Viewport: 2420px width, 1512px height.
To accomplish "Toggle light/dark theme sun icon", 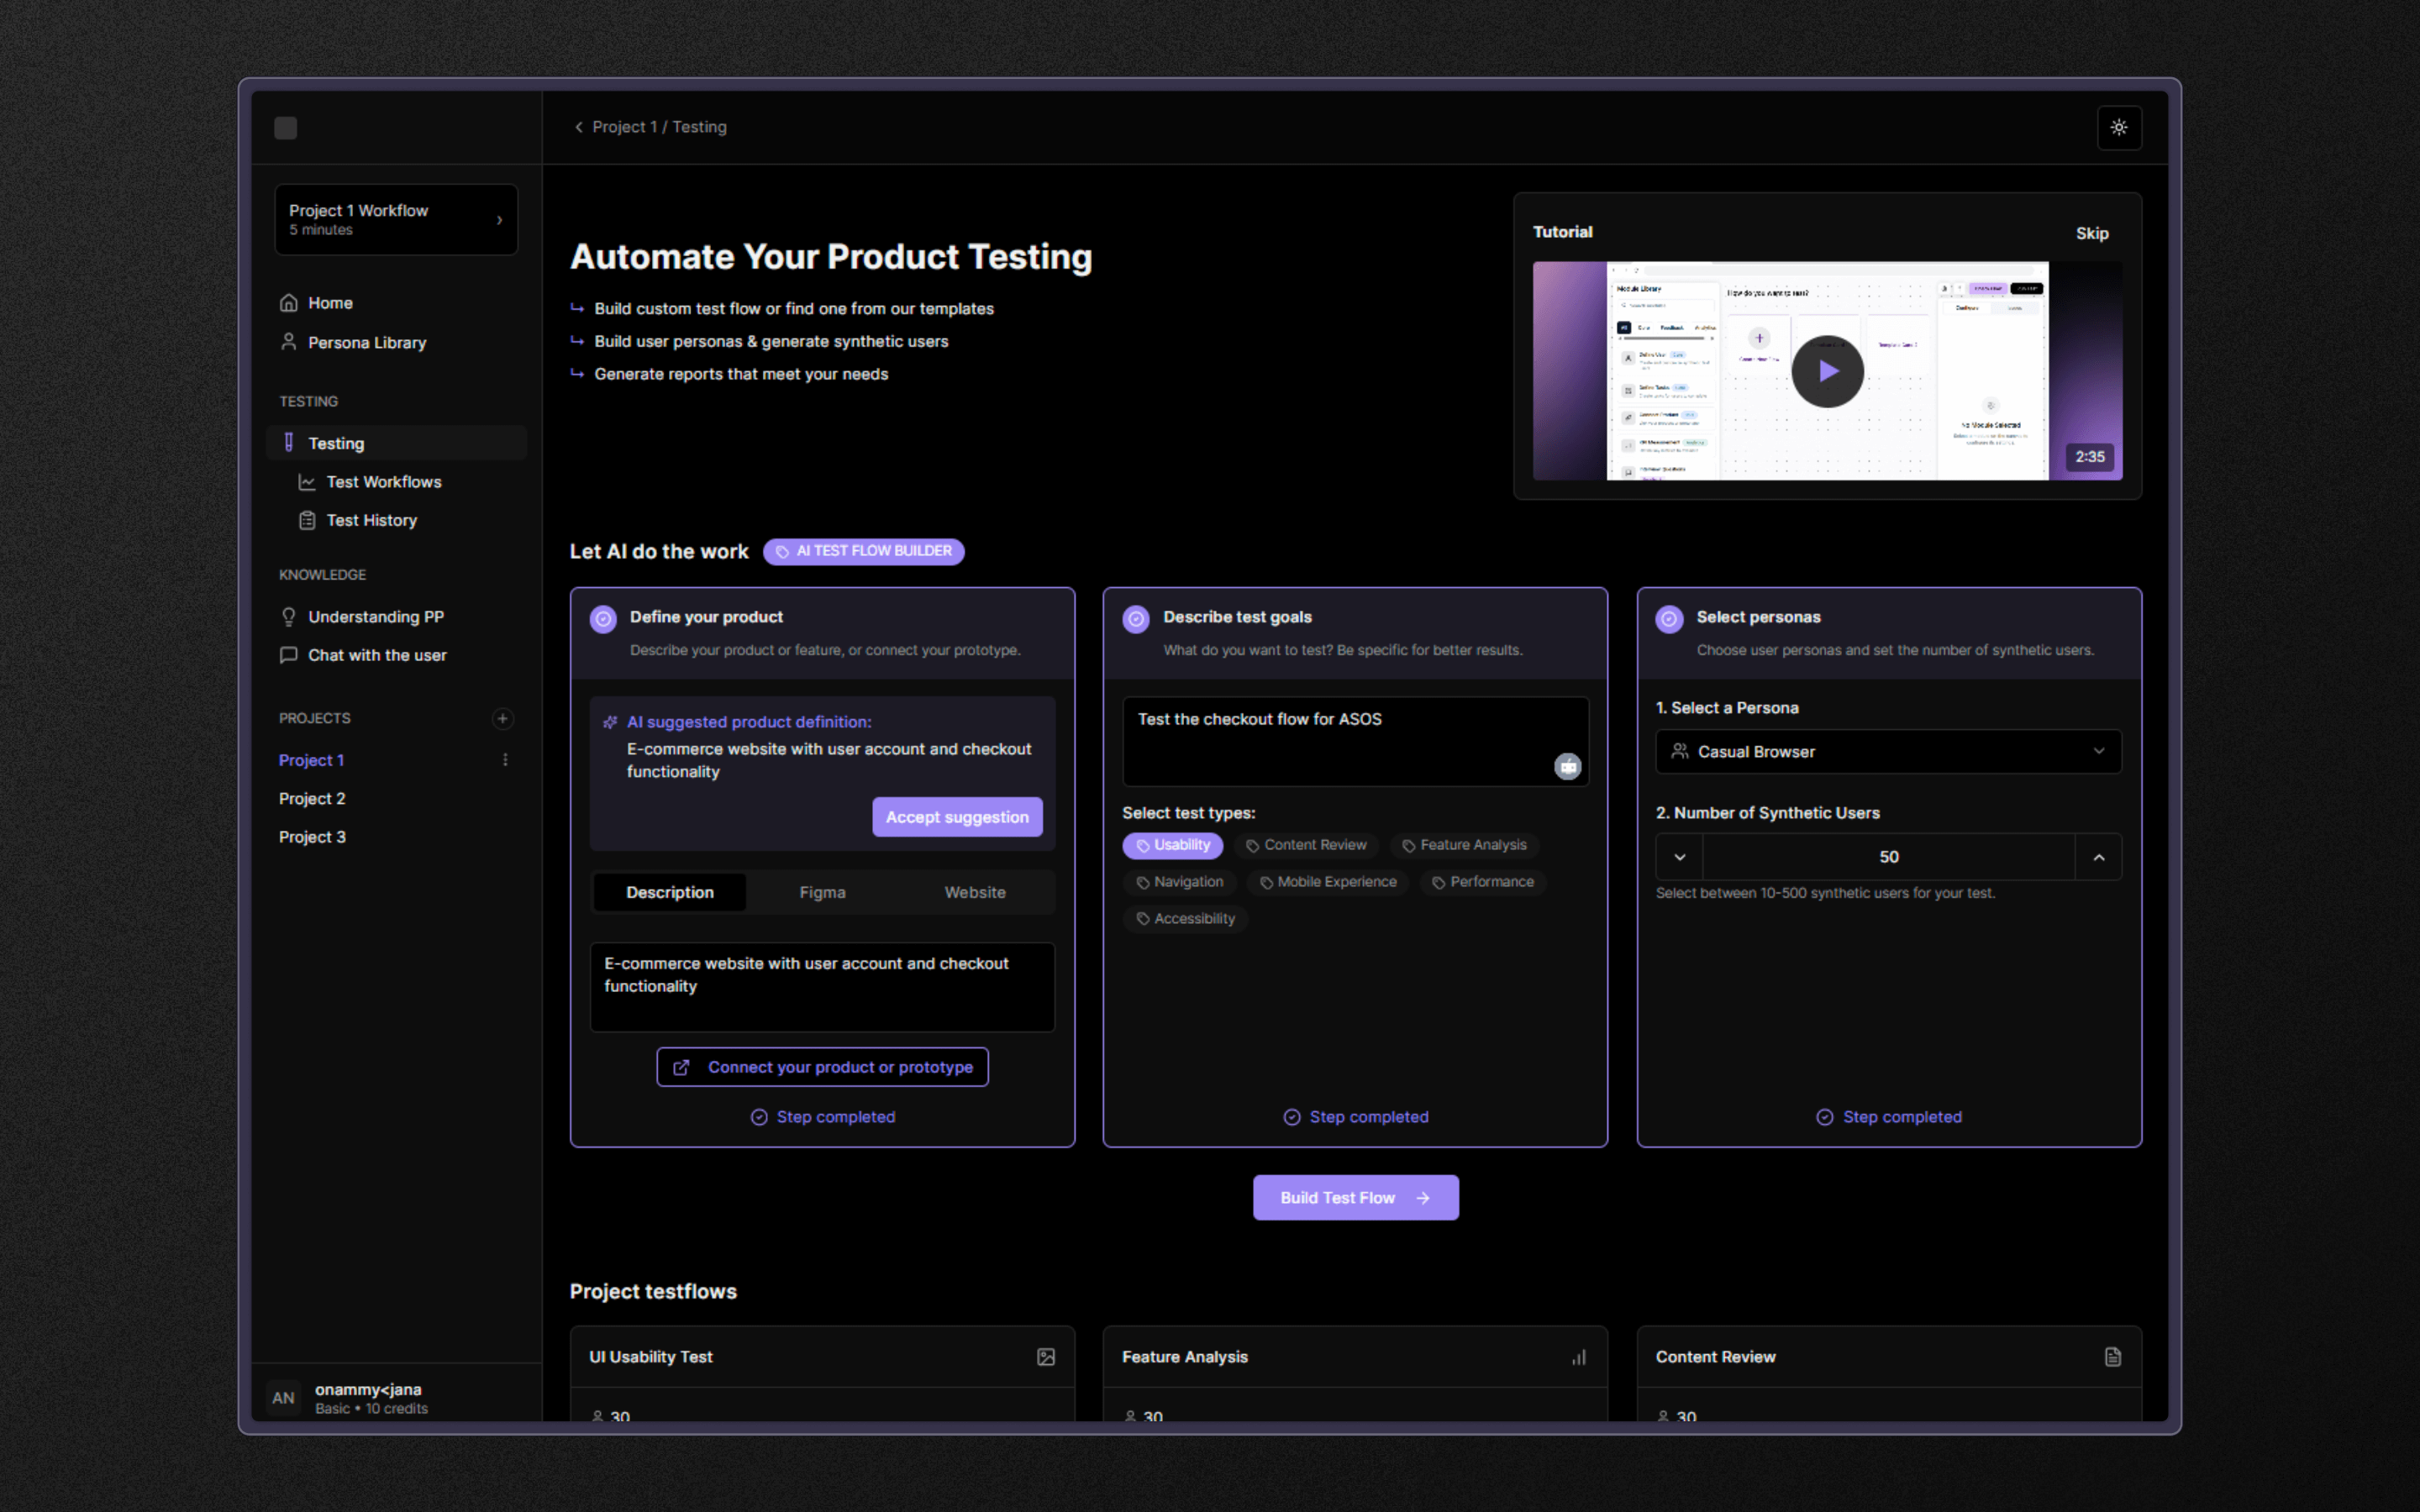I will pos(2118,127).
